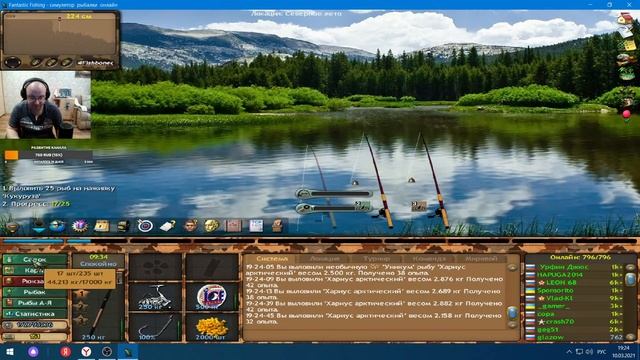Open the fisherman face portrait icon
640x360 pixels.
pyautogui.click(x=190, y=225)
